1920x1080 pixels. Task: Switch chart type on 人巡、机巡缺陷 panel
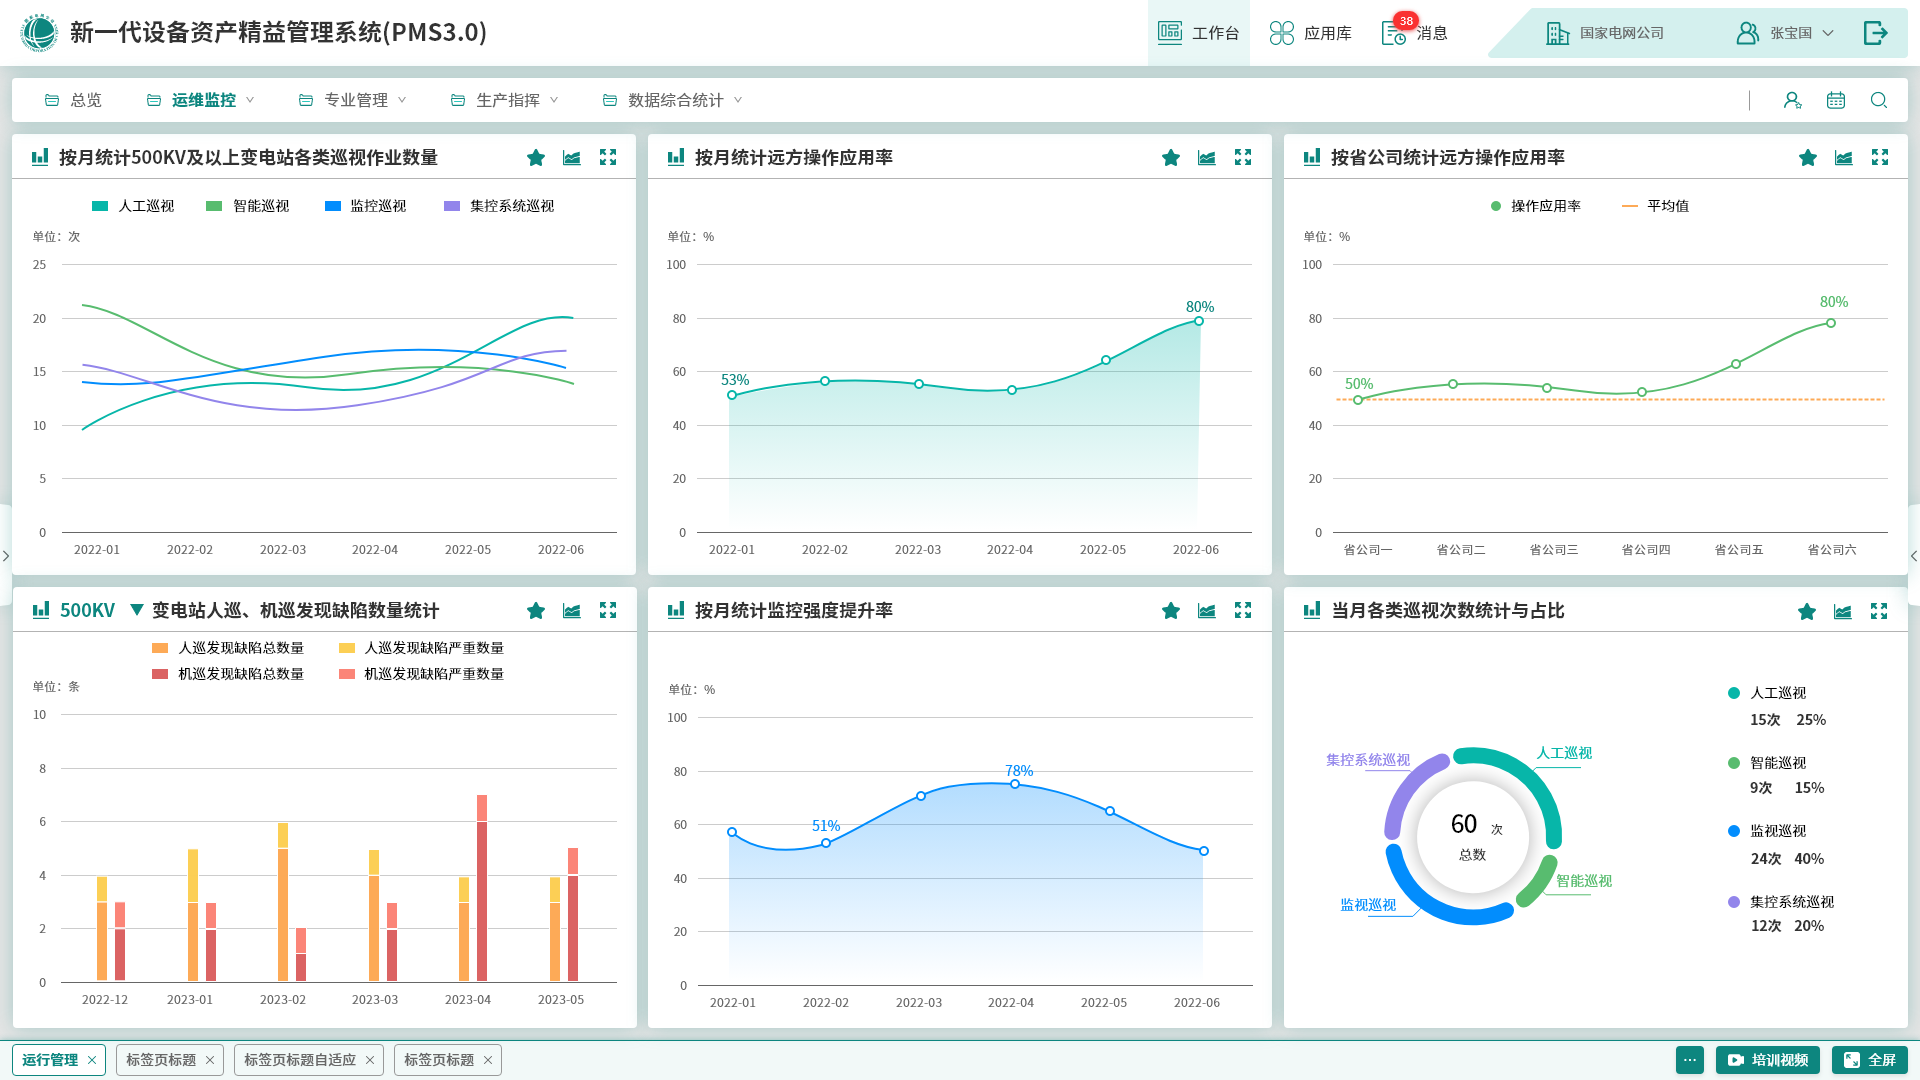572,611
